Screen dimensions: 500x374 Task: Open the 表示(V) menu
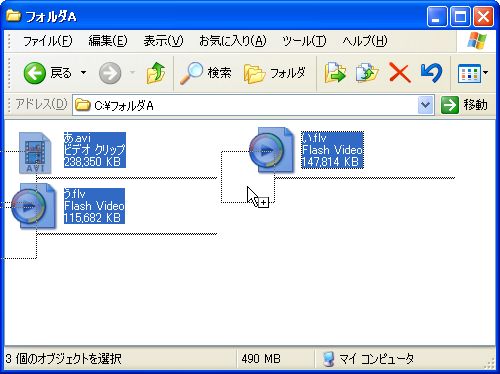coord(163,41)
